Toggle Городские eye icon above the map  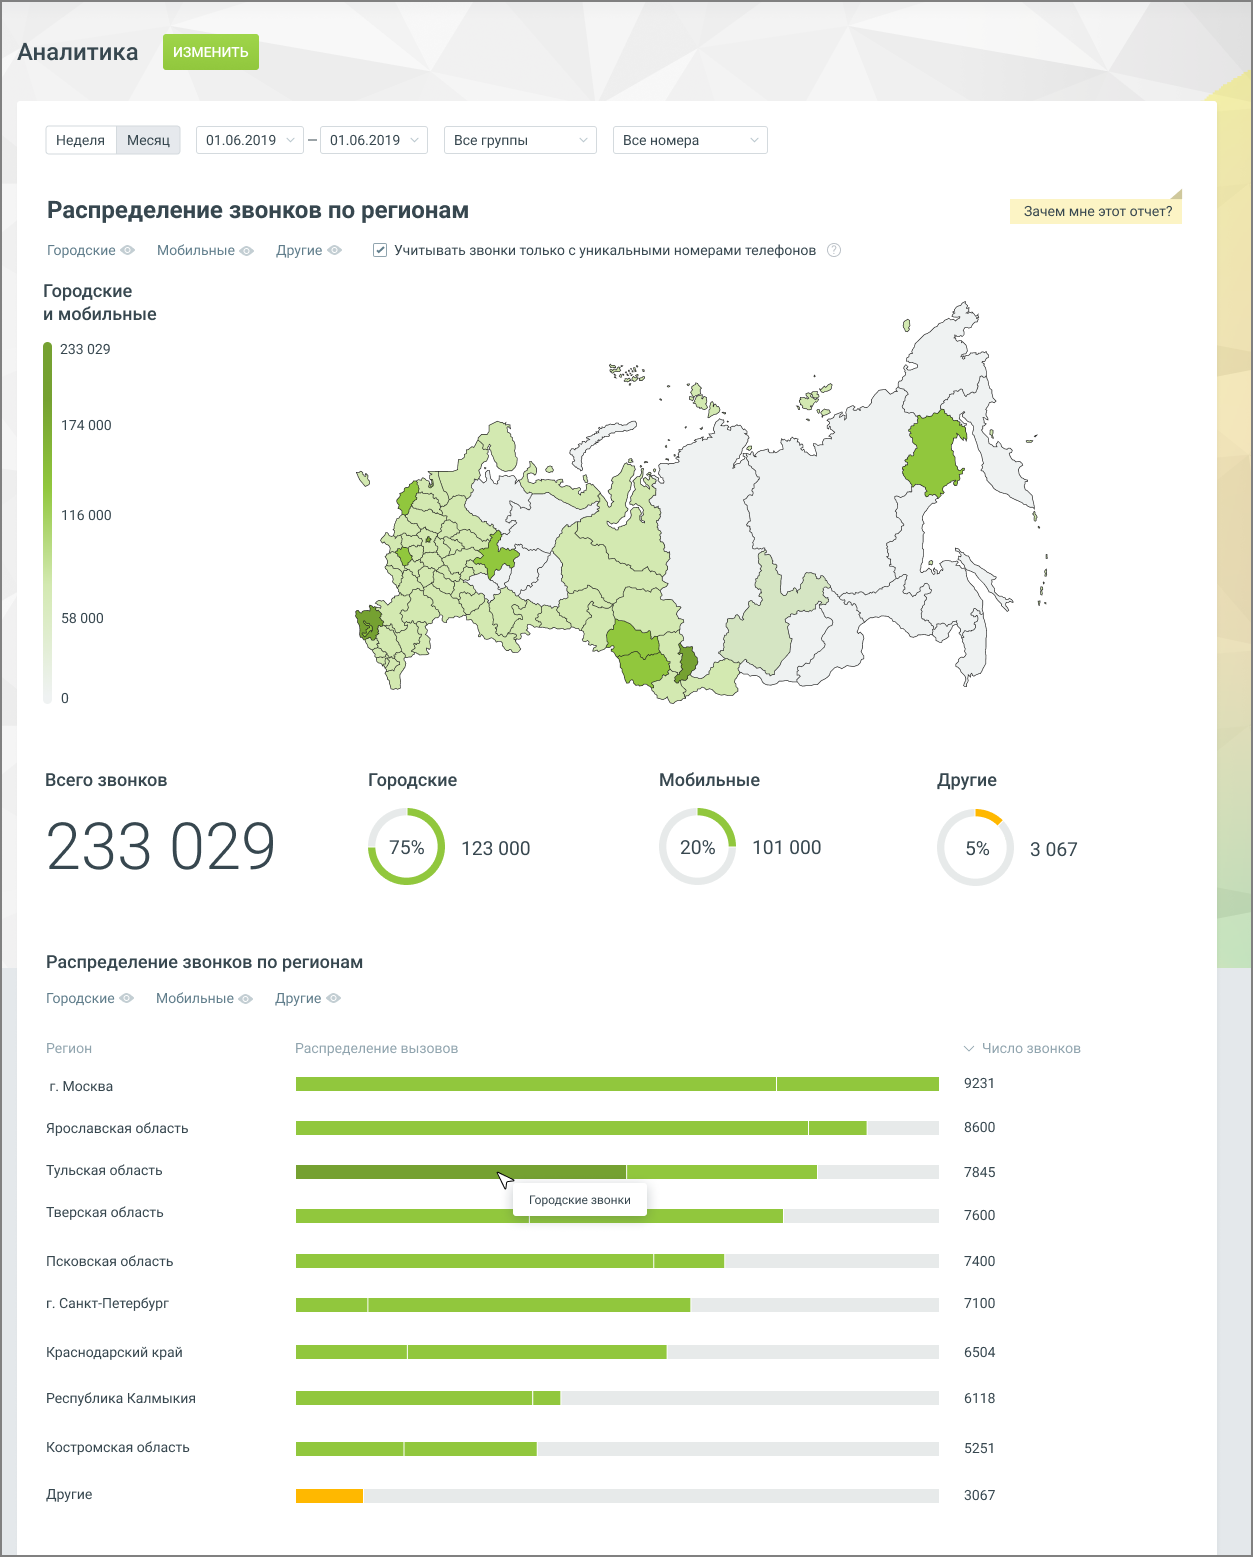[x=128, y=251]
